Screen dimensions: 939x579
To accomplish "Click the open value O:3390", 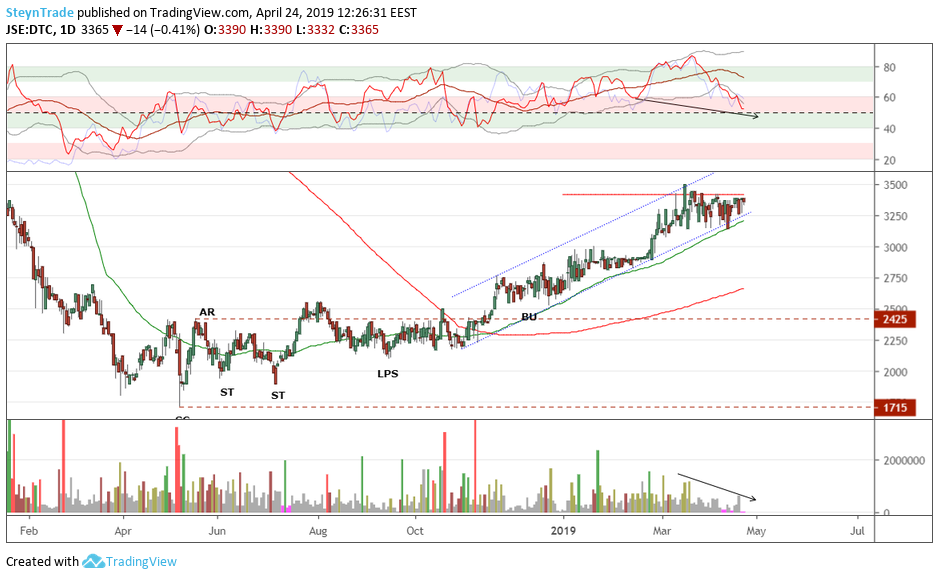I will (x=225, y=30).
